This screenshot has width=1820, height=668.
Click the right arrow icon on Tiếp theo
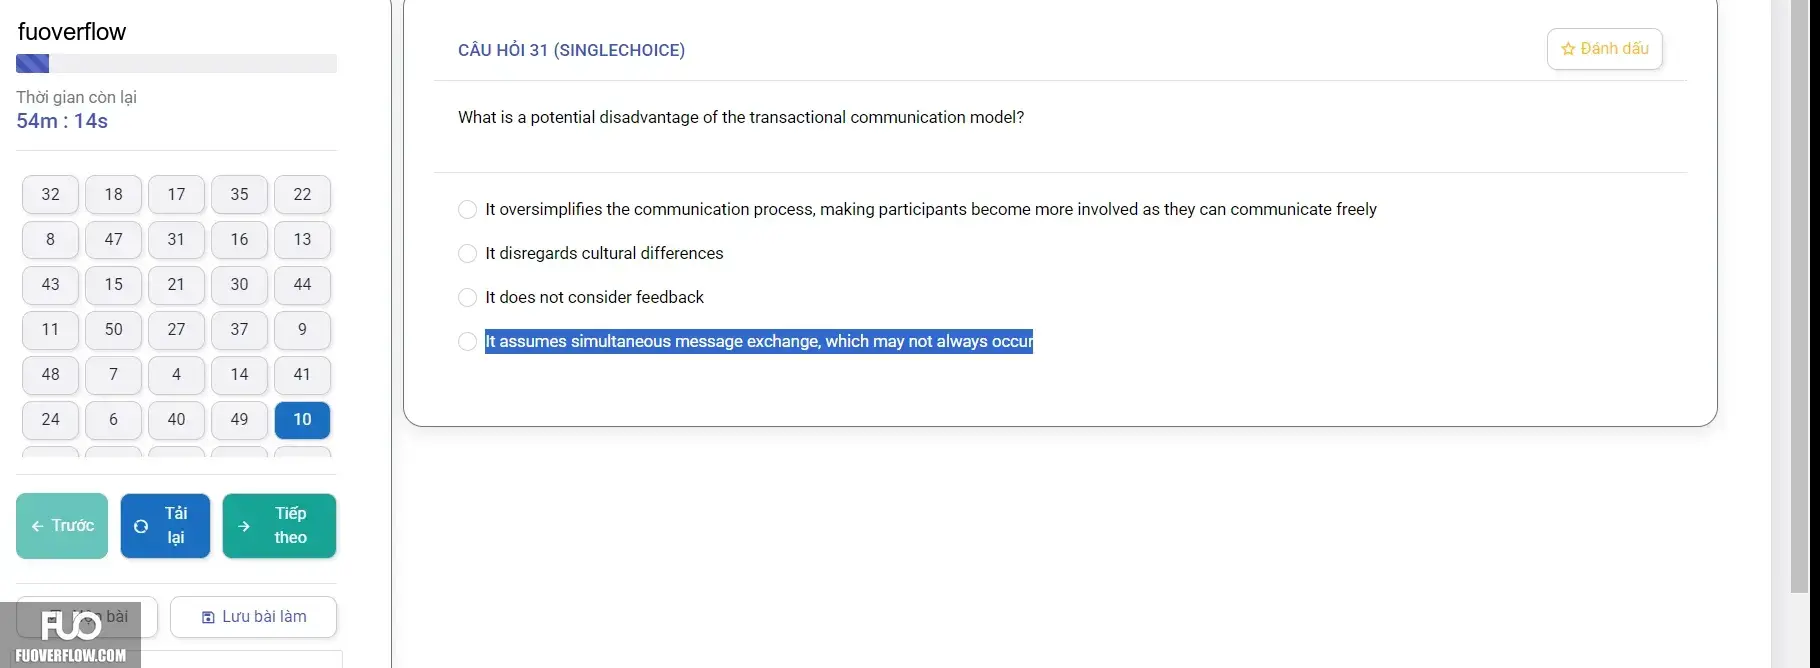244,526
